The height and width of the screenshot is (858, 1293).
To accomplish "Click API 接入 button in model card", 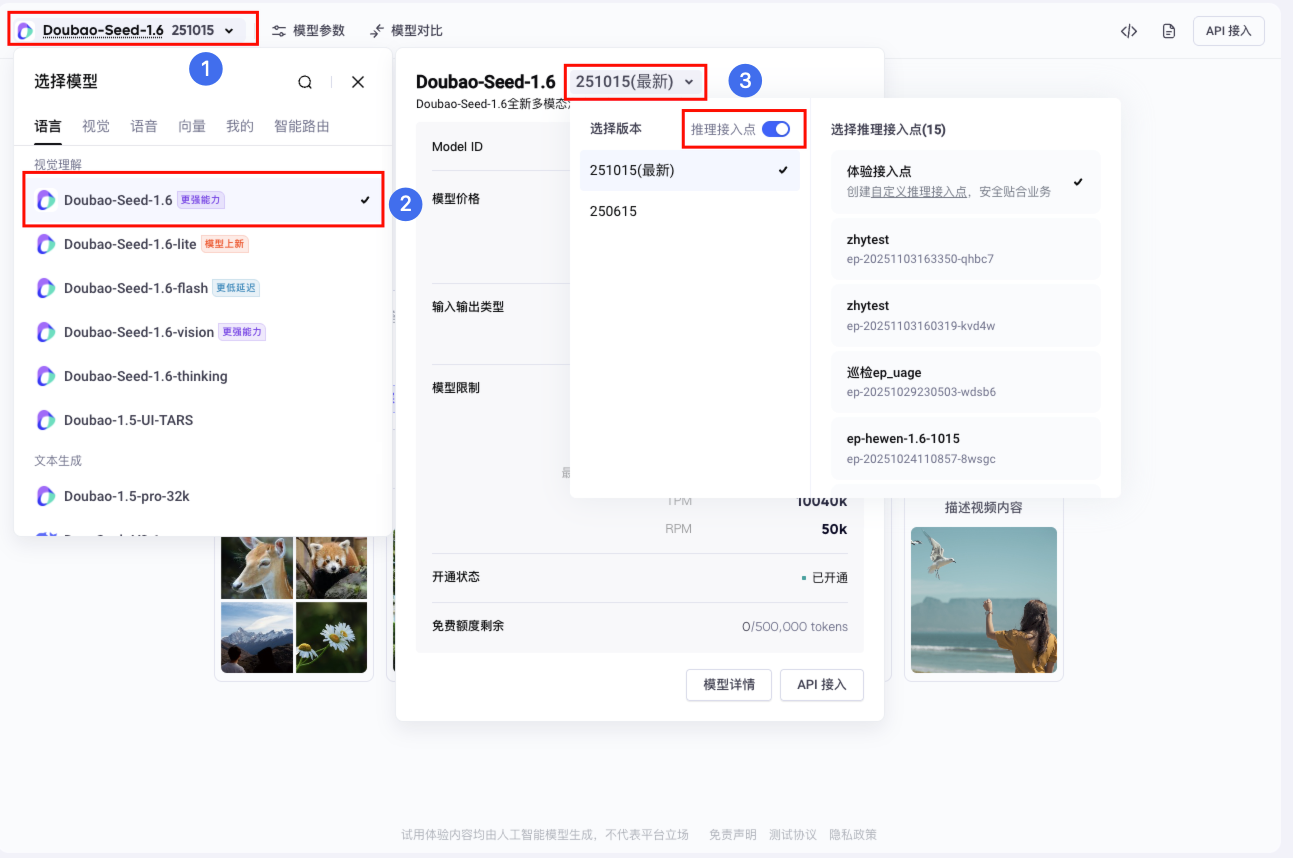I will pyautogui.click(x=822, y=685).
